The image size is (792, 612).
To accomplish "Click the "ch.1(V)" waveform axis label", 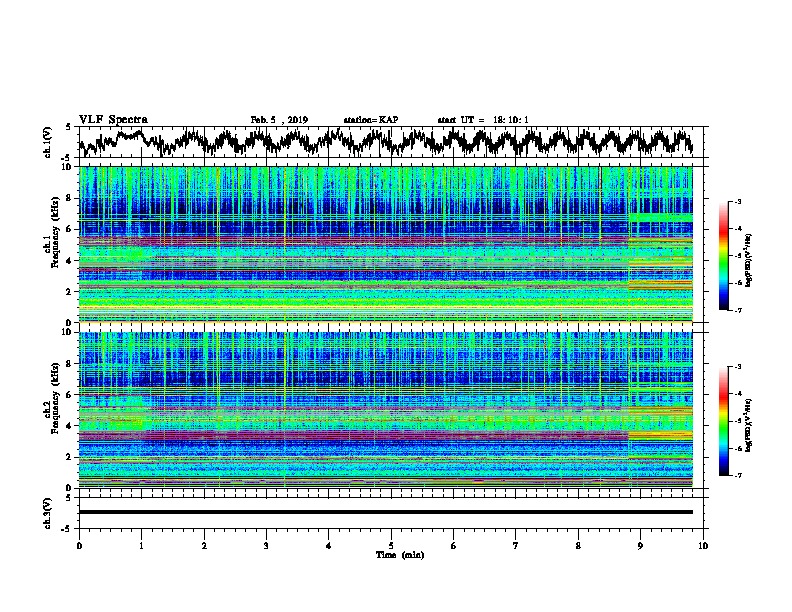I will tap(48, 142).
